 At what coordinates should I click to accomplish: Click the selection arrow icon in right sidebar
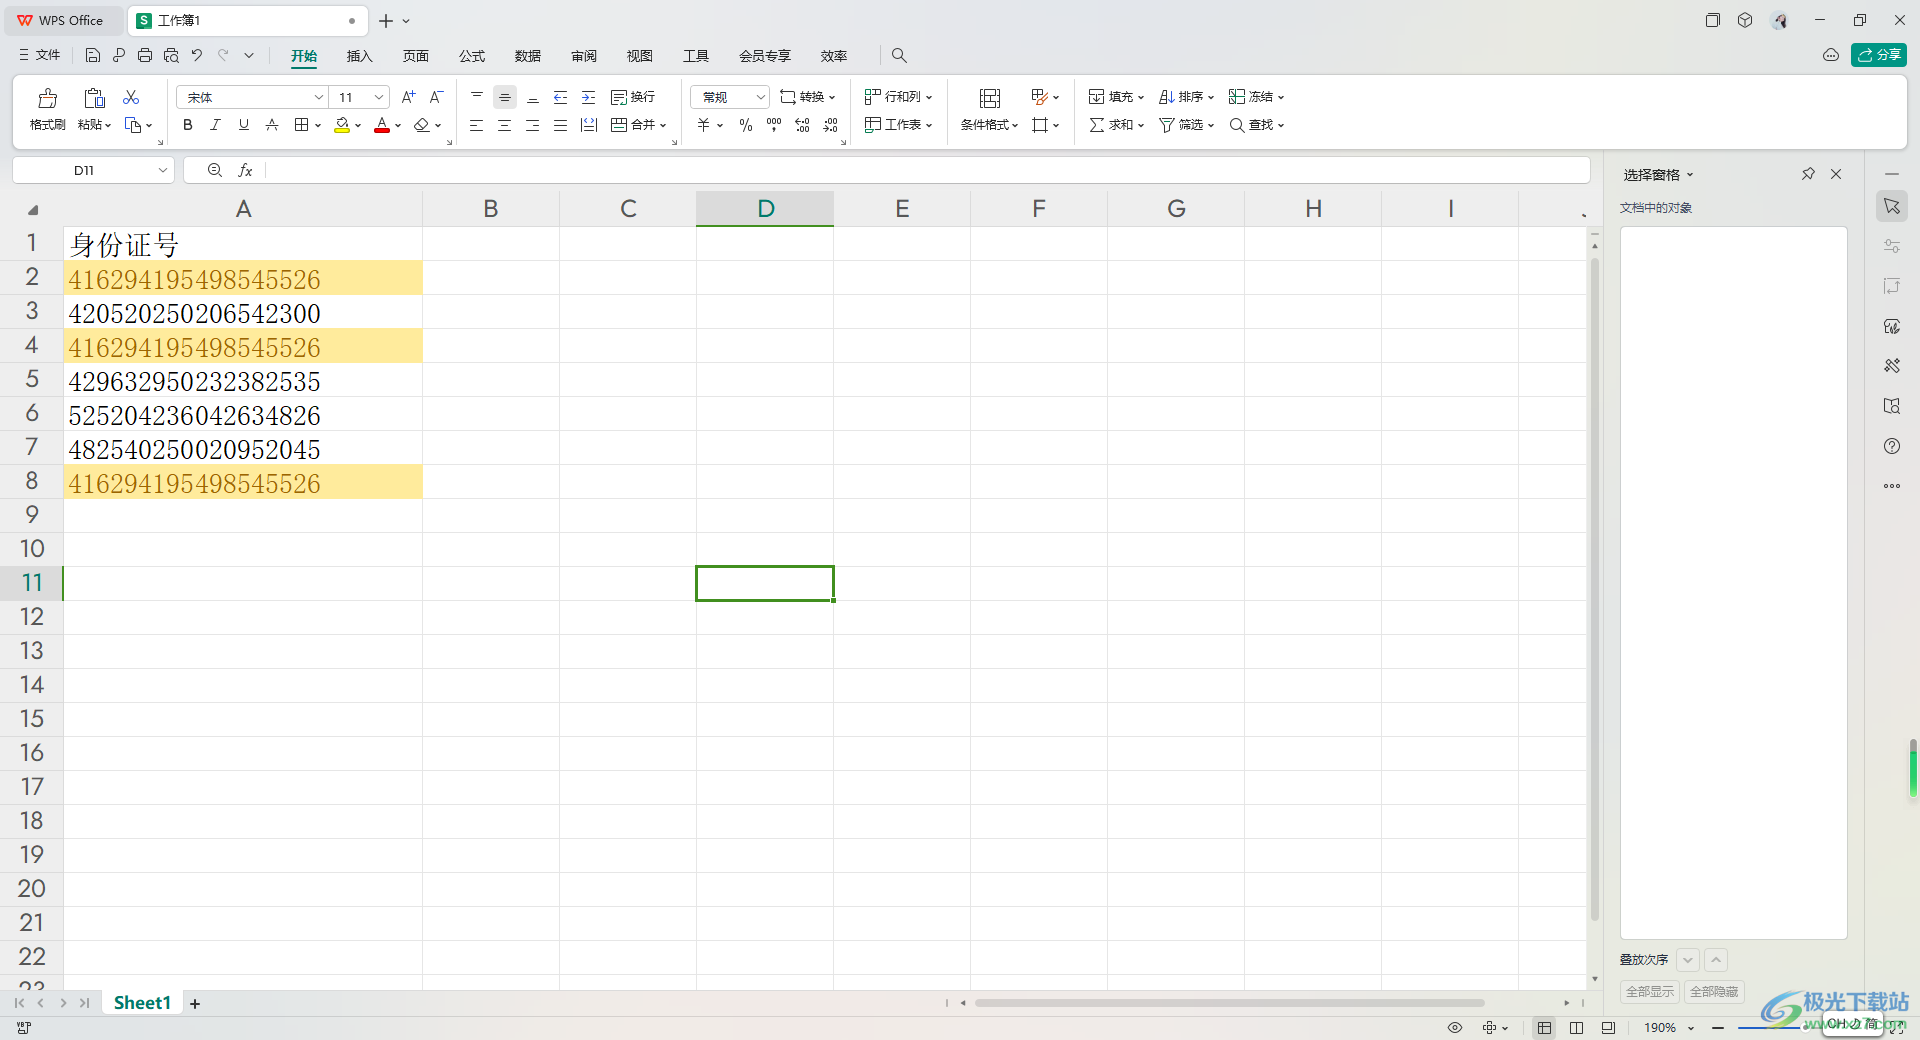[1892, 206]
